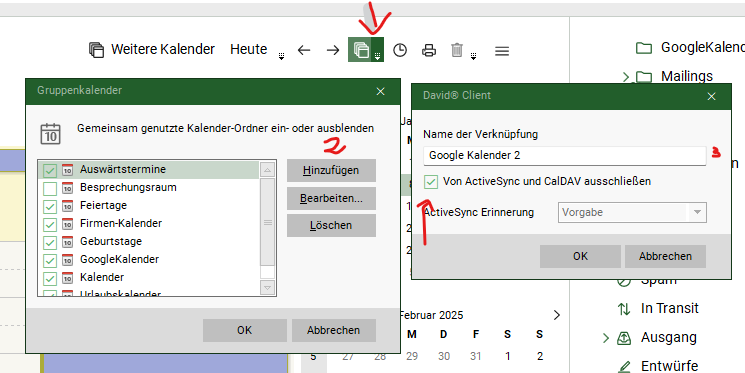Select Geburtstage row in list

148,242
